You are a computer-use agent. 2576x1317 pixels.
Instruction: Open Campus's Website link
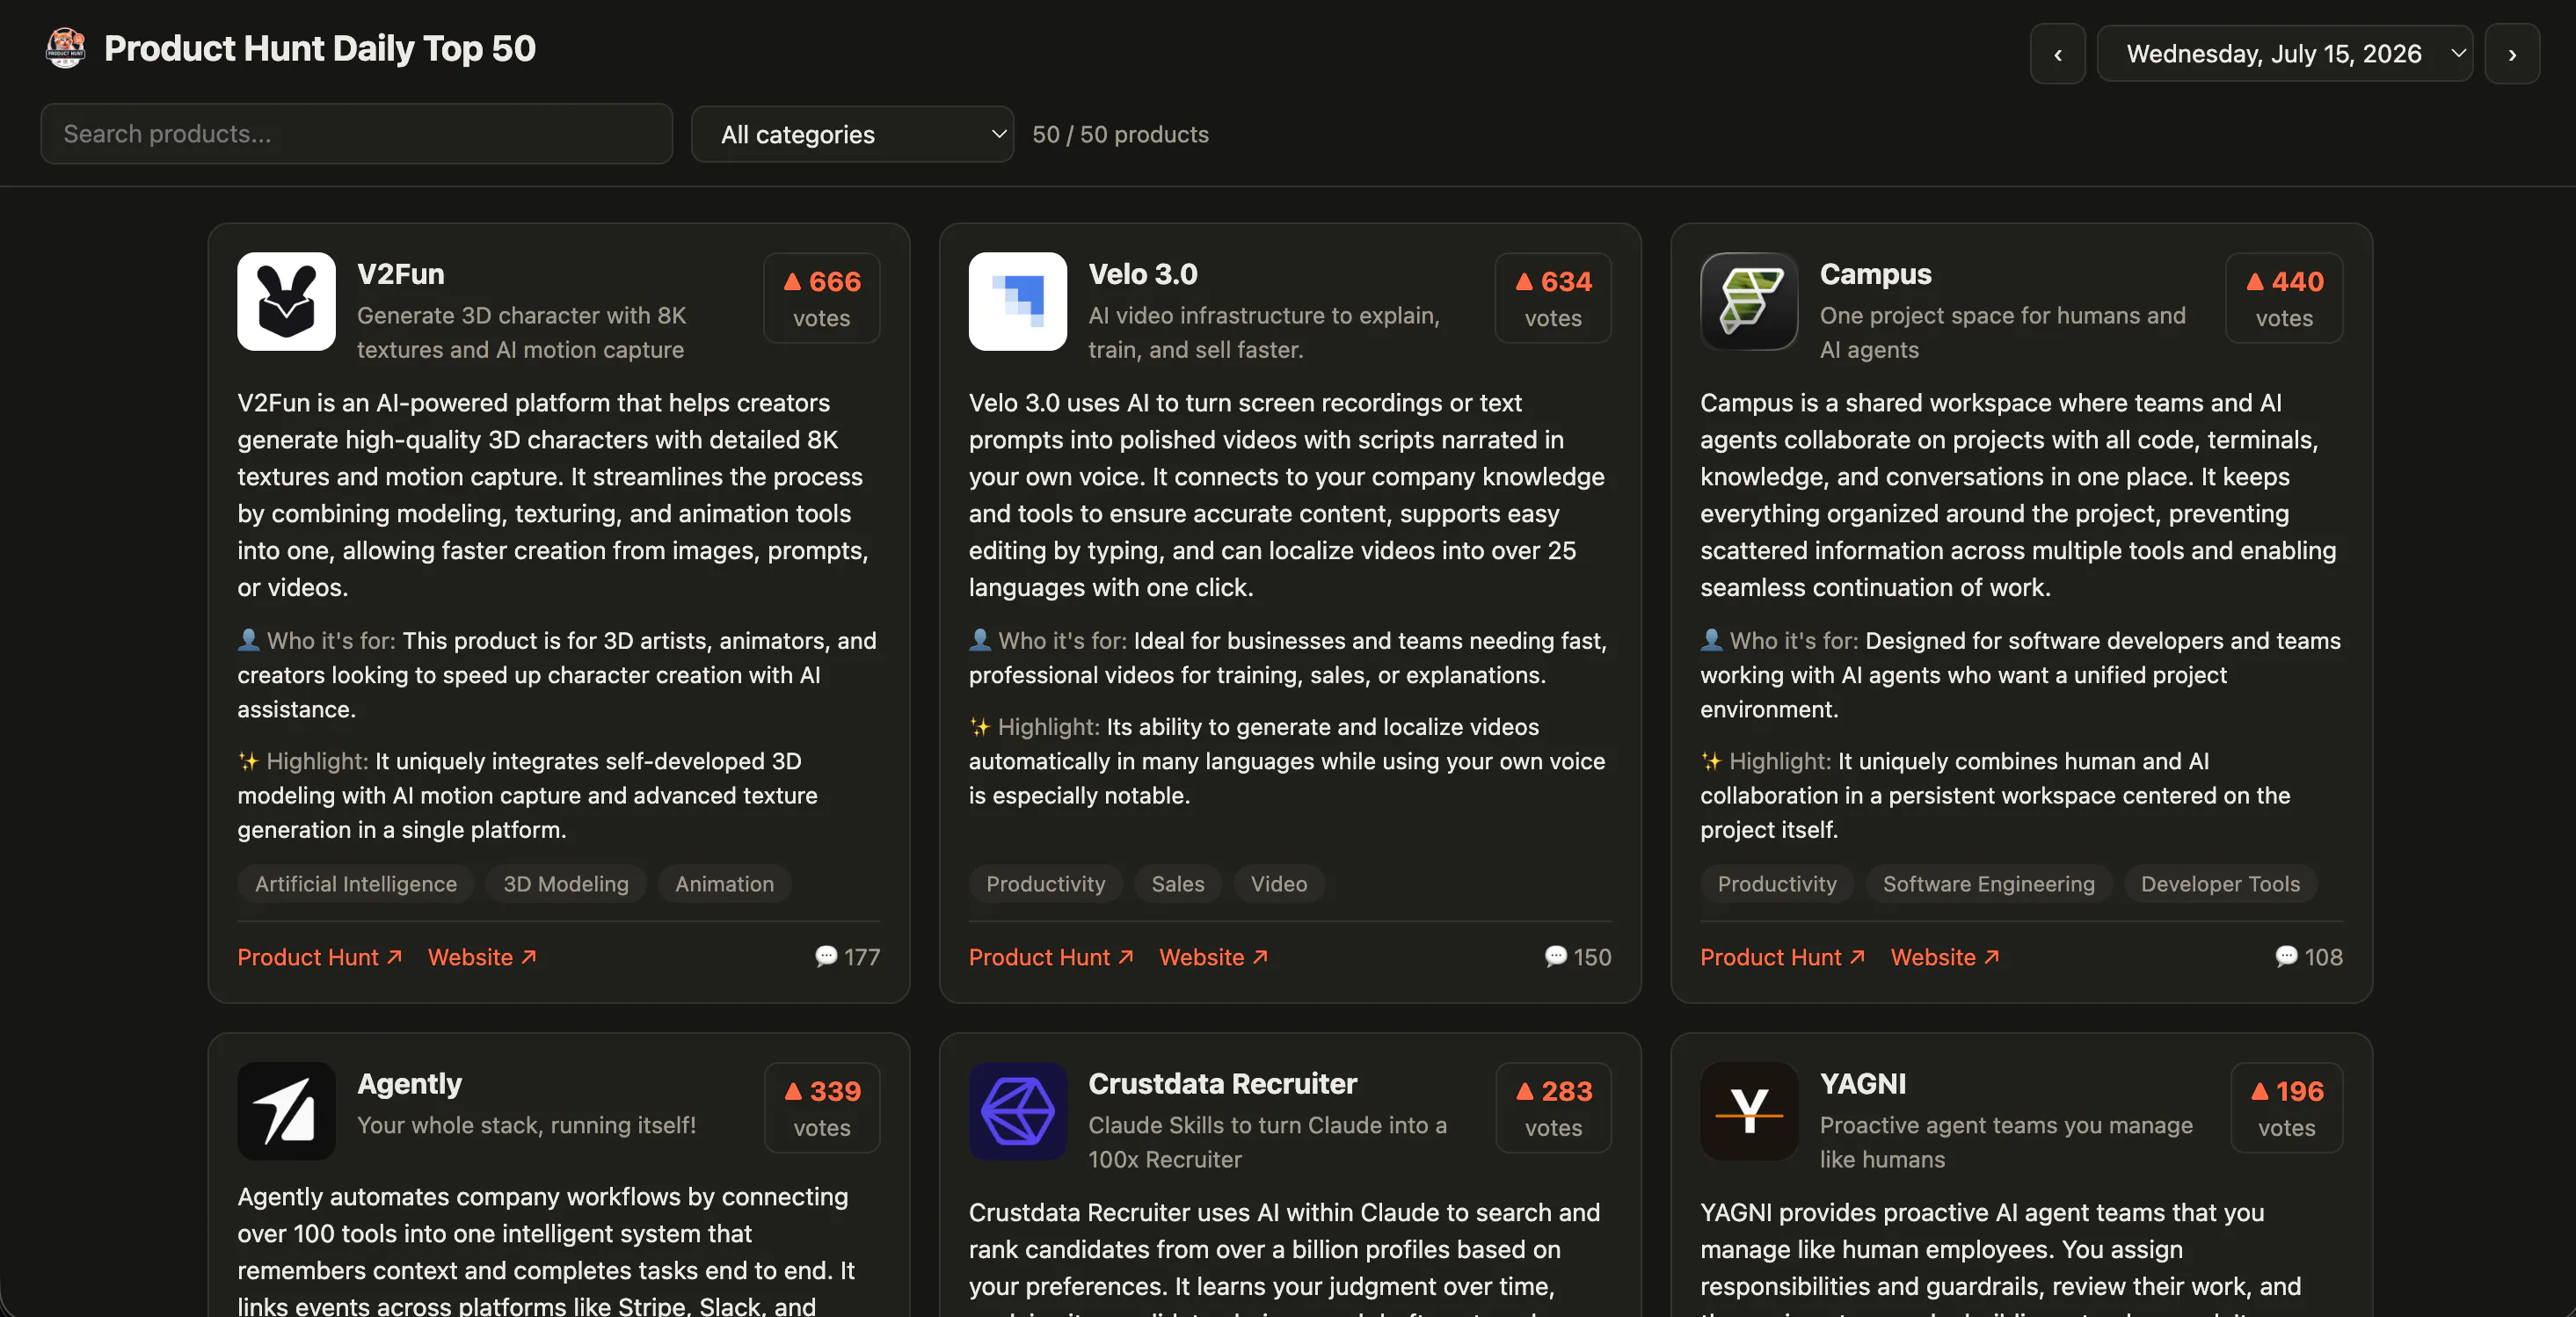pos(1945,957)
